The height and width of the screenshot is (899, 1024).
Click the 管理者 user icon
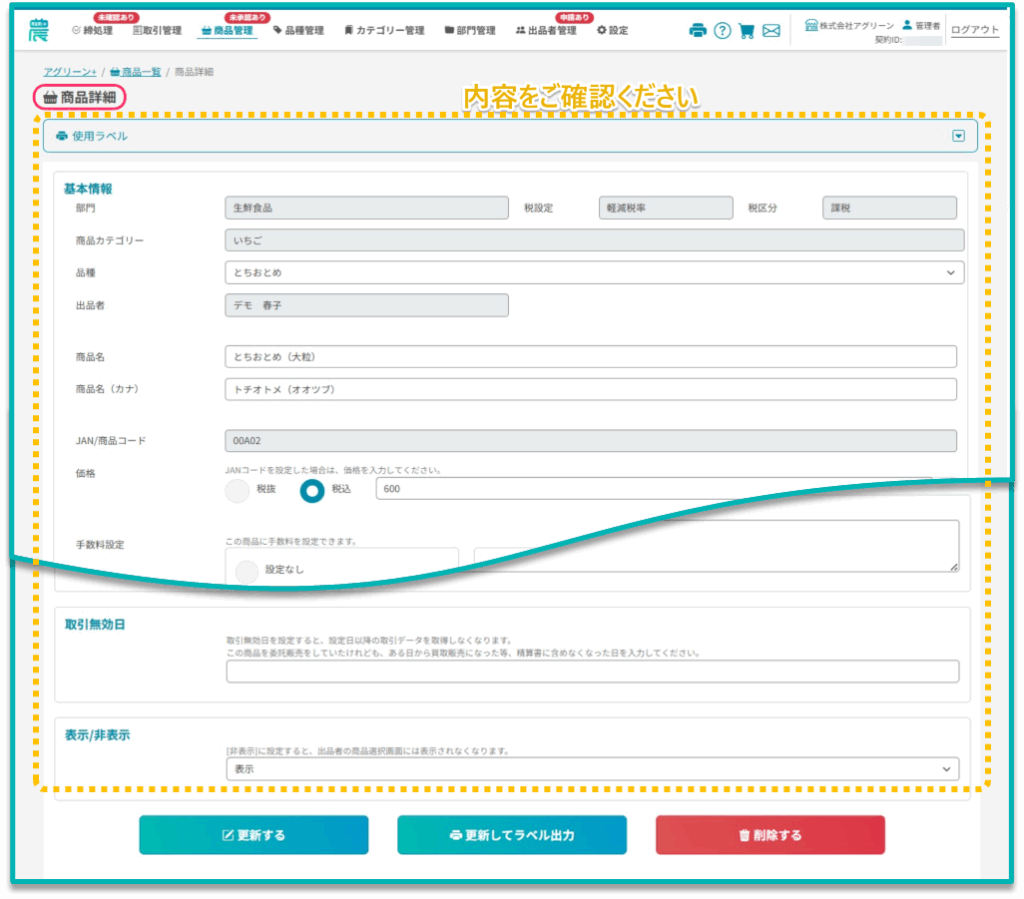907,25
